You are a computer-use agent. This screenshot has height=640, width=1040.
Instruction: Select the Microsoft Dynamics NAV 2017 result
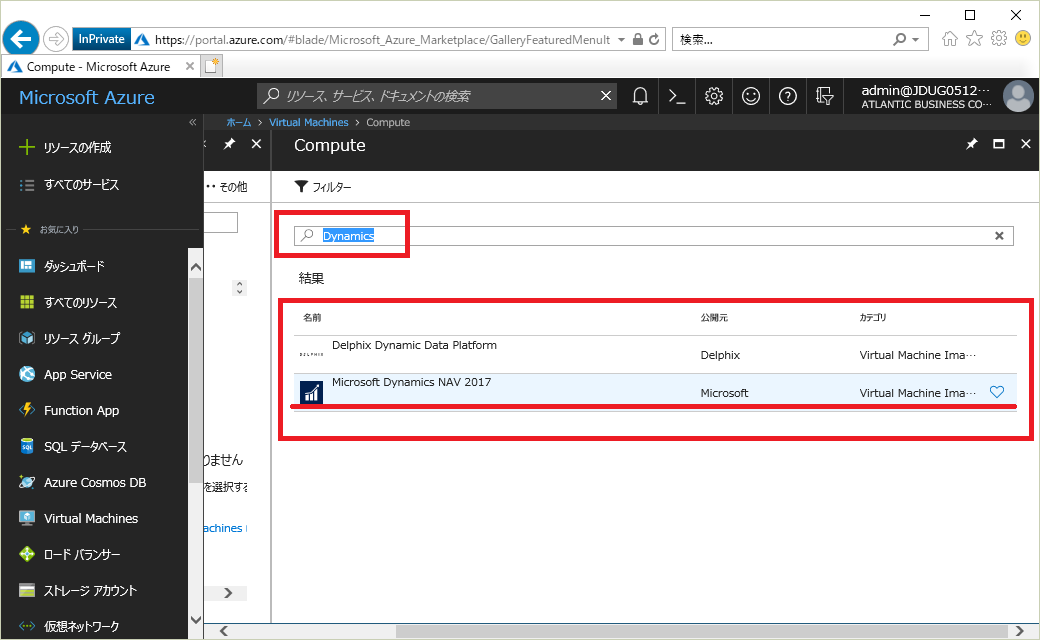(655, 392)
